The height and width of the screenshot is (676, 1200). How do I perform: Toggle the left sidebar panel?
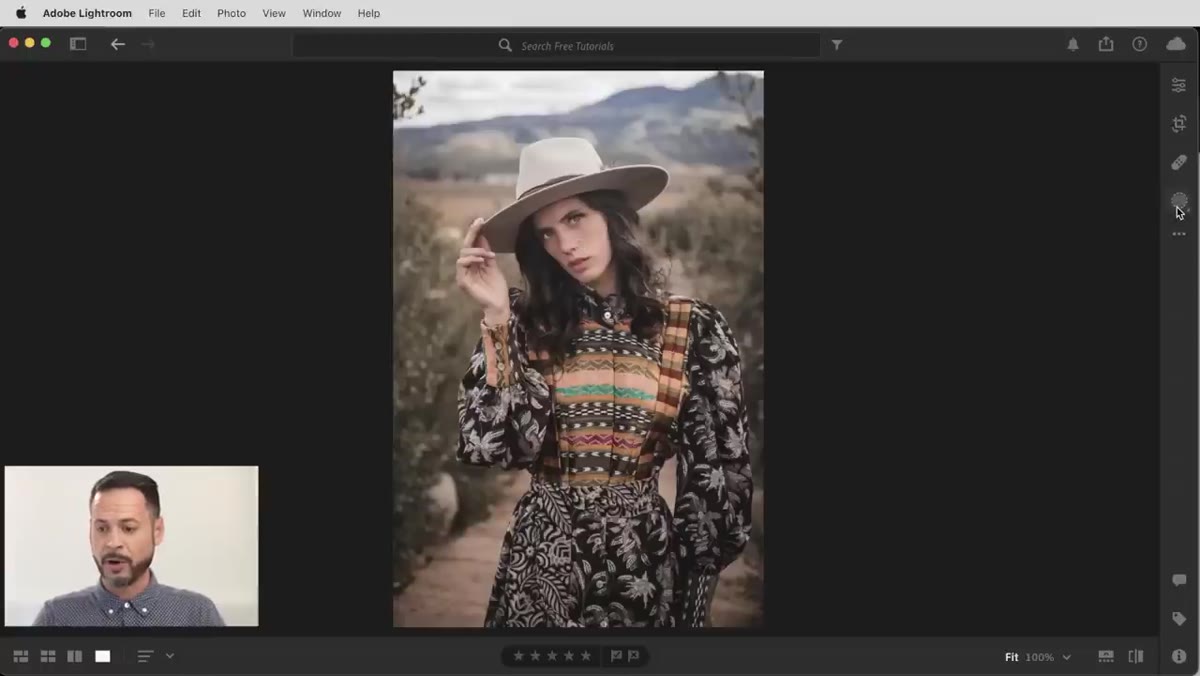(78, 44)
